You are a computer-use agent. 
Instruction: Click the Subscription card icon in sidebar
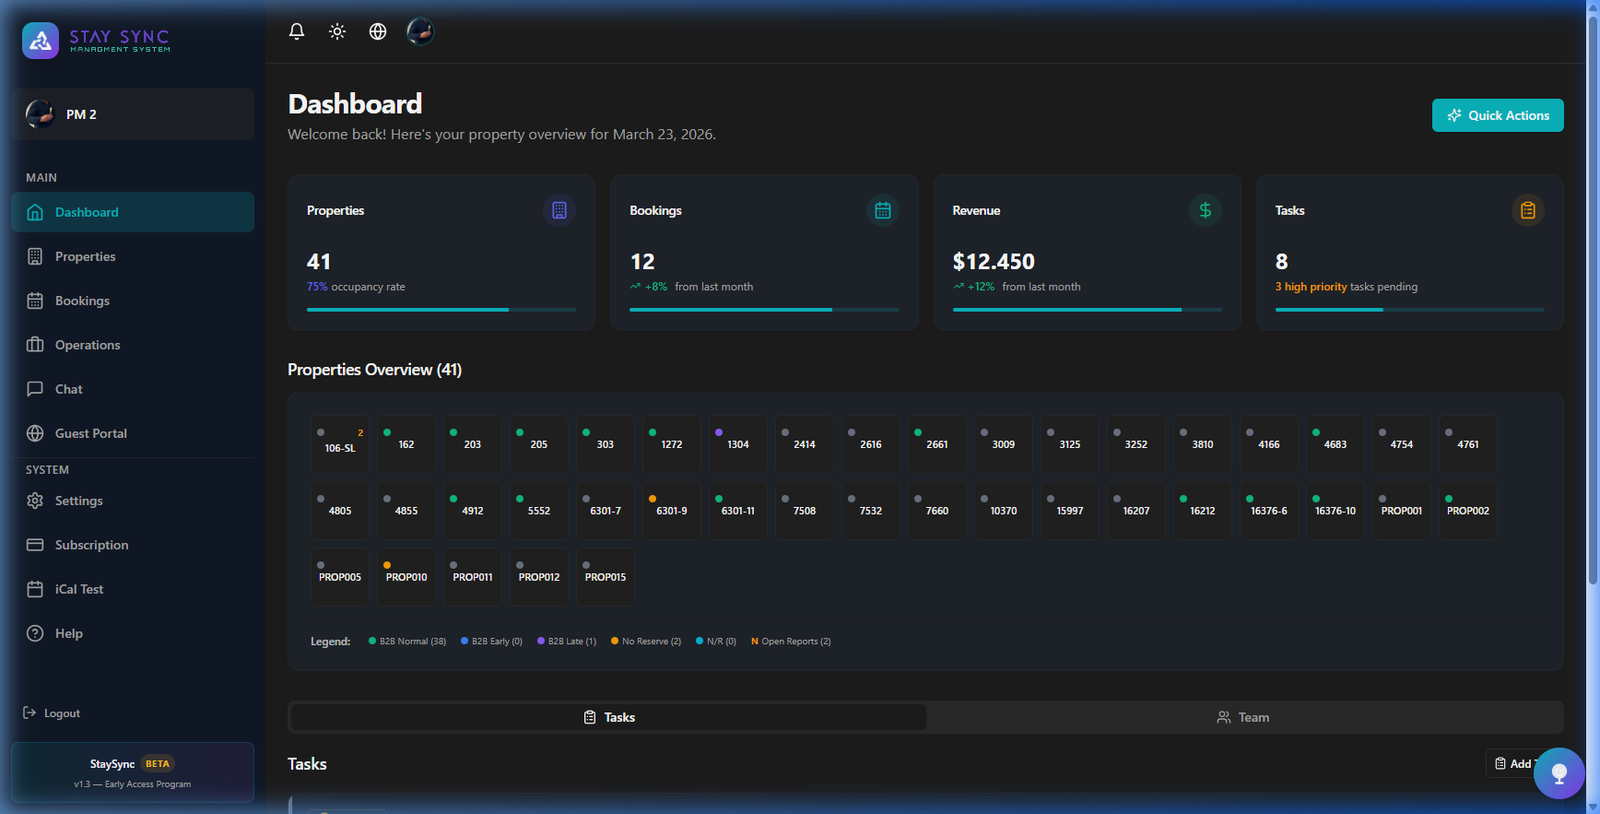(35, 545)
